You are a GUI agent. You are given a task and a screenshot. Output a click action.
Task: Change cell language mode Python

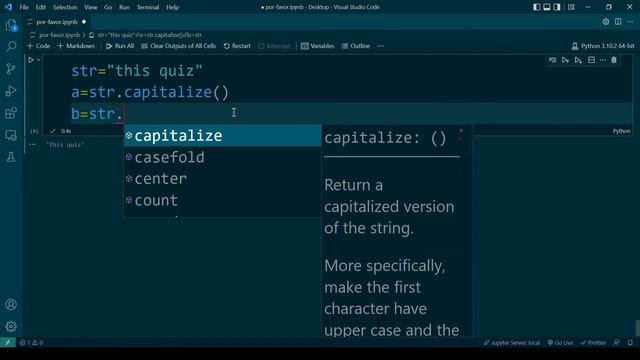point(621,131)
